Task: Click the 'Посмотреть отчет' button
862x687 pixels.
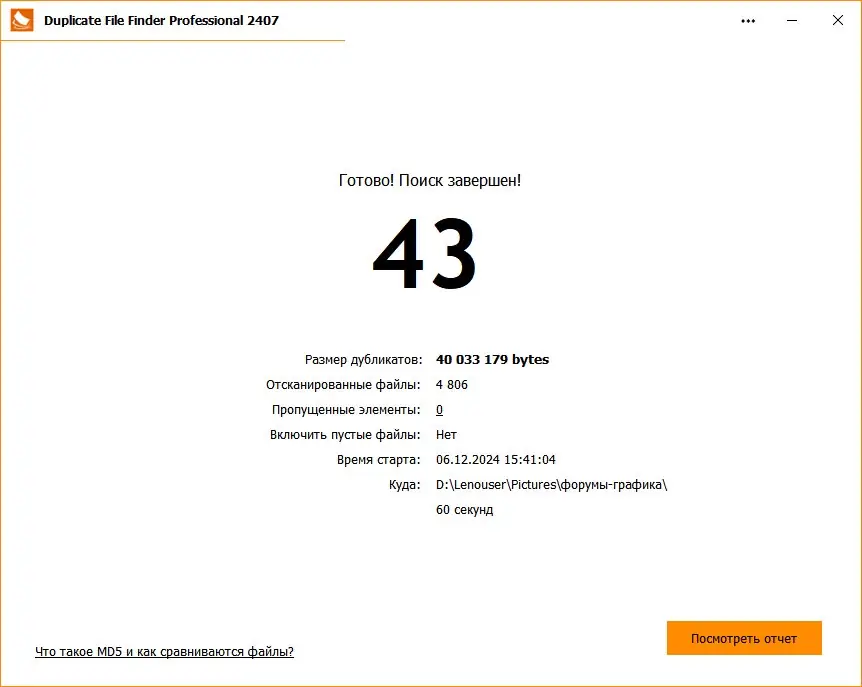Action: pyautogui.click(x=744, y=638)
